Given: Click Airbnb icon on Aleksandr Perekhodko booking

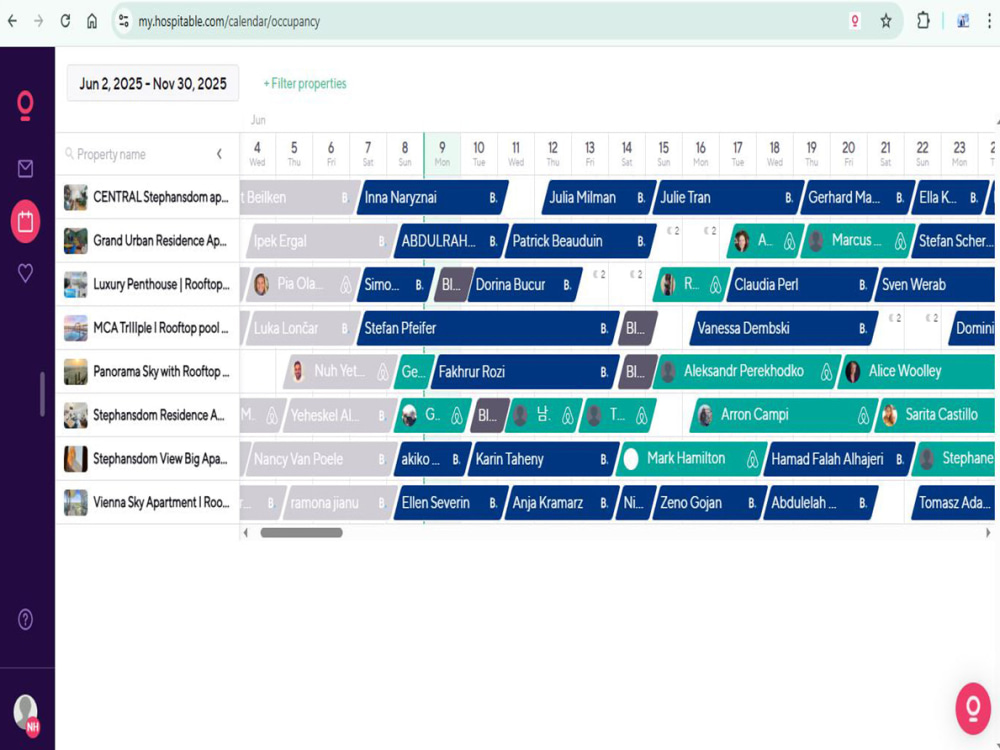Looking at the screenshot, I should click(x=826, y=372).
